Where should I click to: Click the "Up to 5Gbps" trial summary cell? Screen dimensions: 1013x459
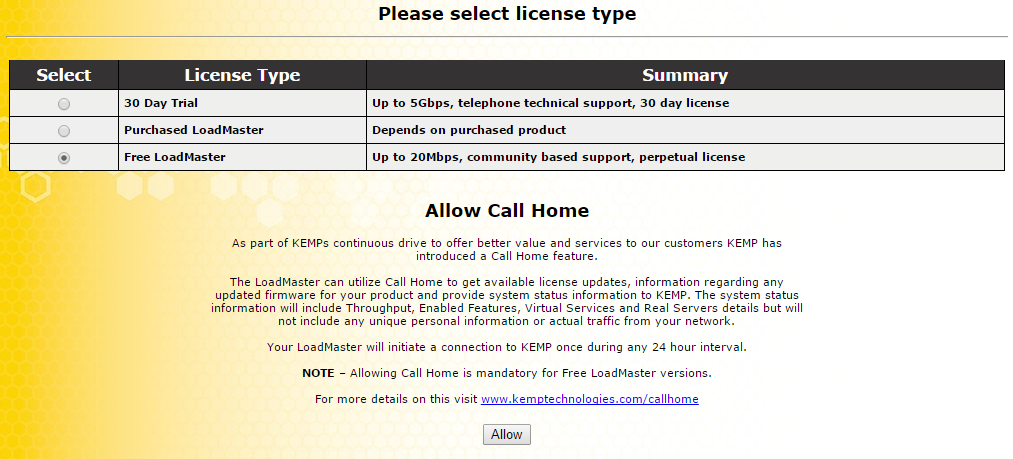(550, 103)
